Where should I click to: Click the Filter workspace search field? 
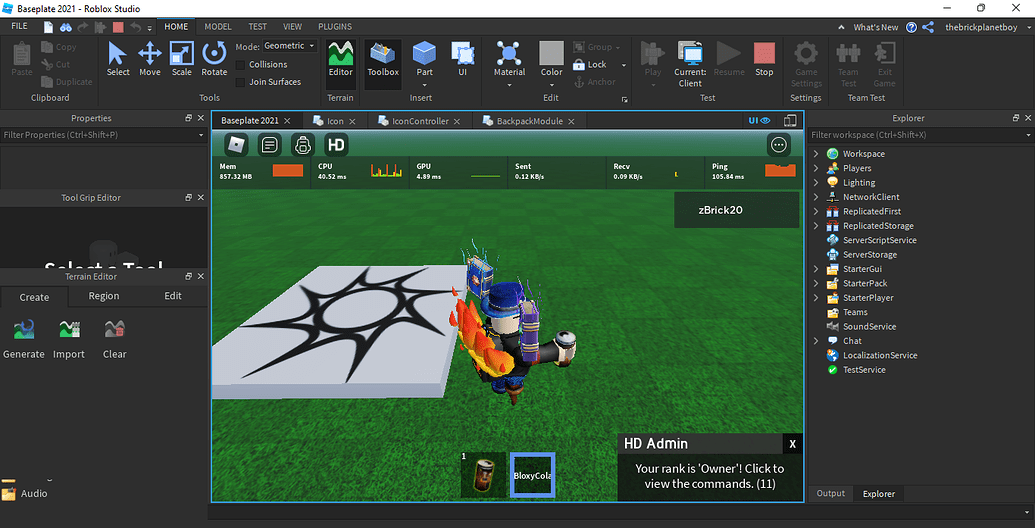coord(920,135)
